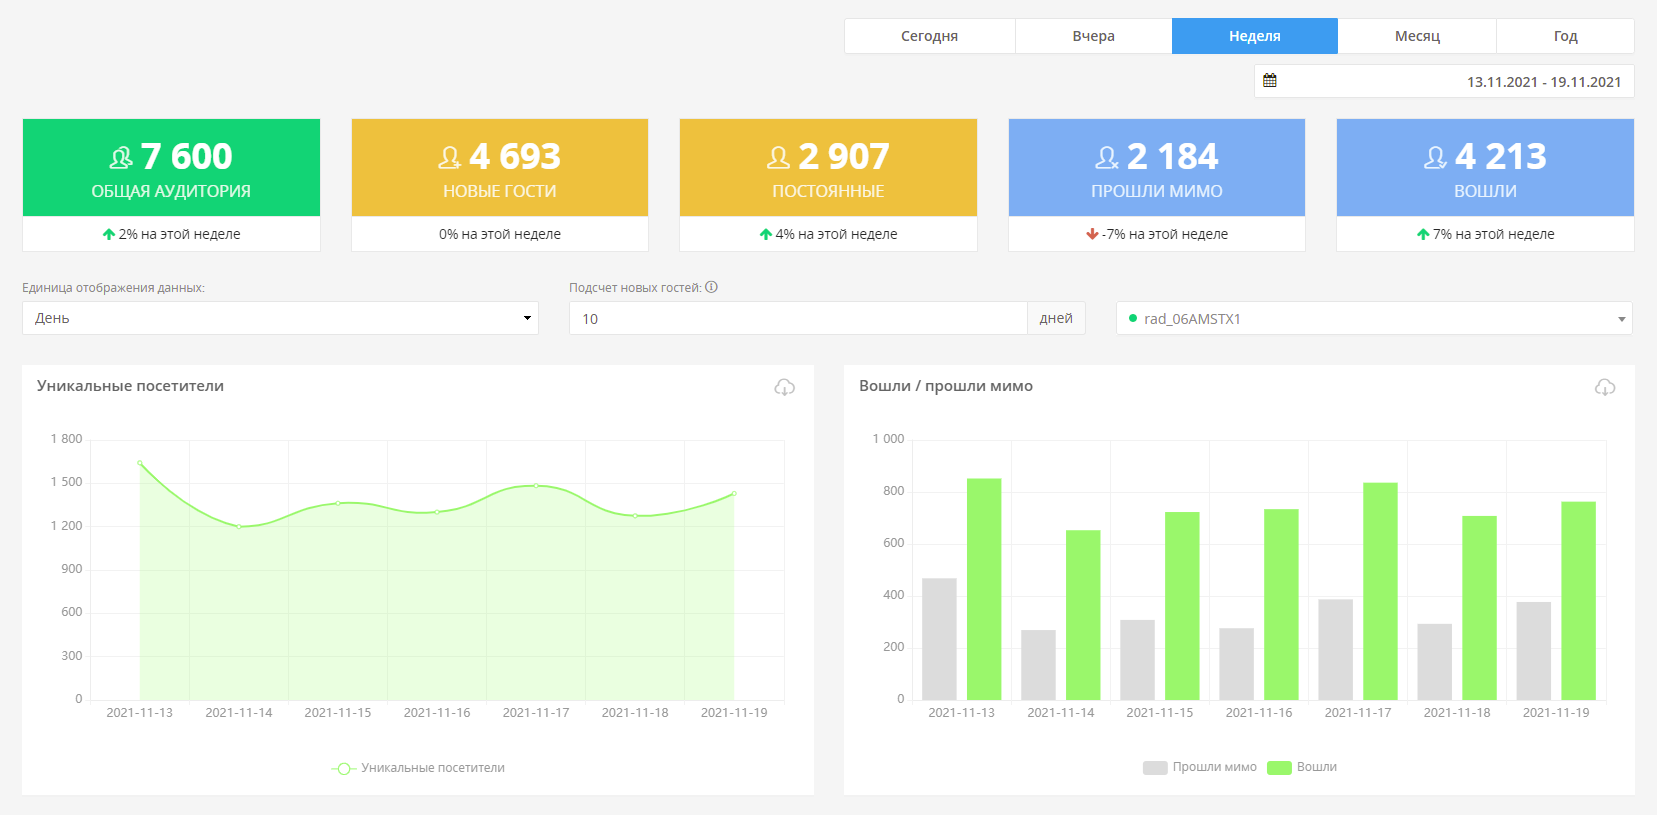Click green up arrow under Общая аудитория
The width and height of the screenshot is (1657, 815).
[x=108, y=234]
